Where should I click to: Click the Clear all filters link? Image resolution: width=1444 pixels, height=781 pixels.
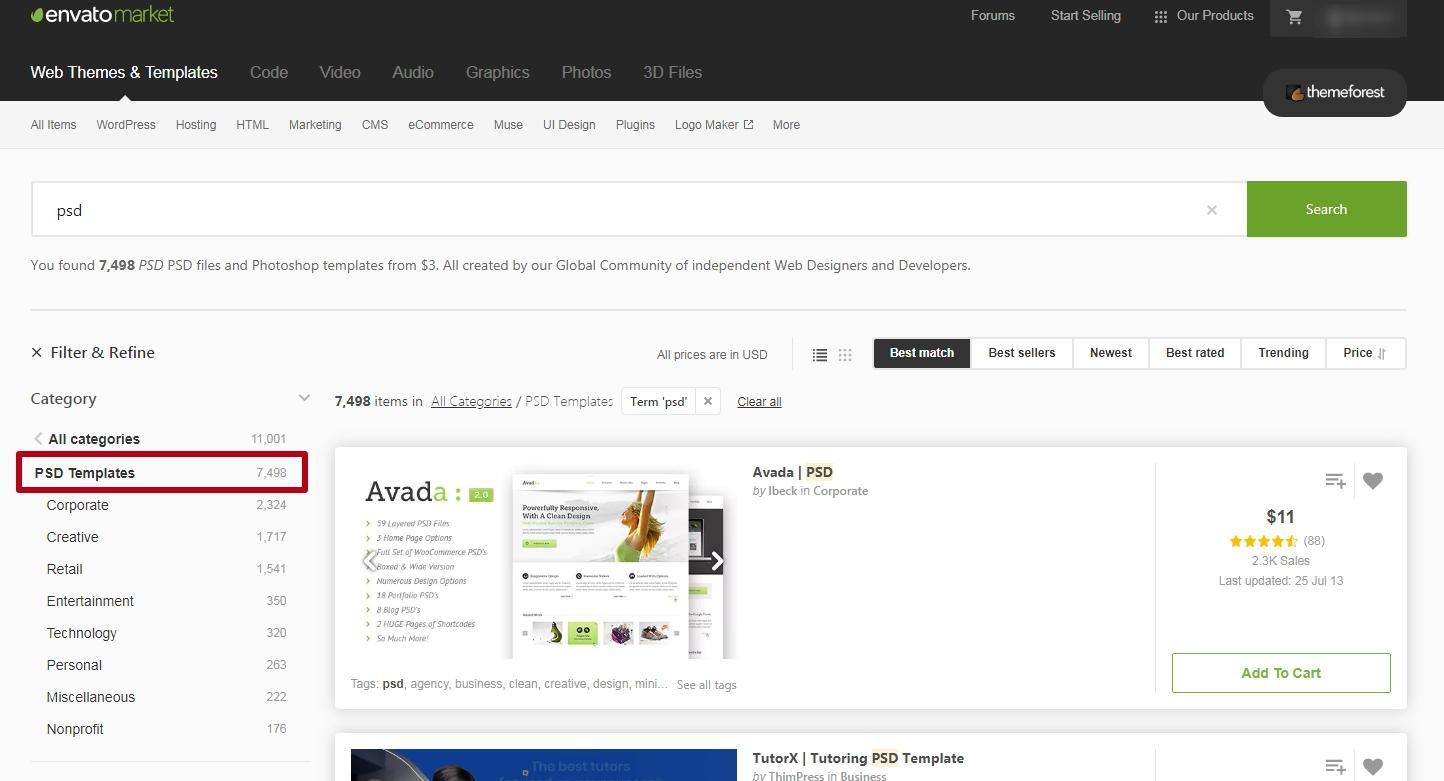coord(759,402)
